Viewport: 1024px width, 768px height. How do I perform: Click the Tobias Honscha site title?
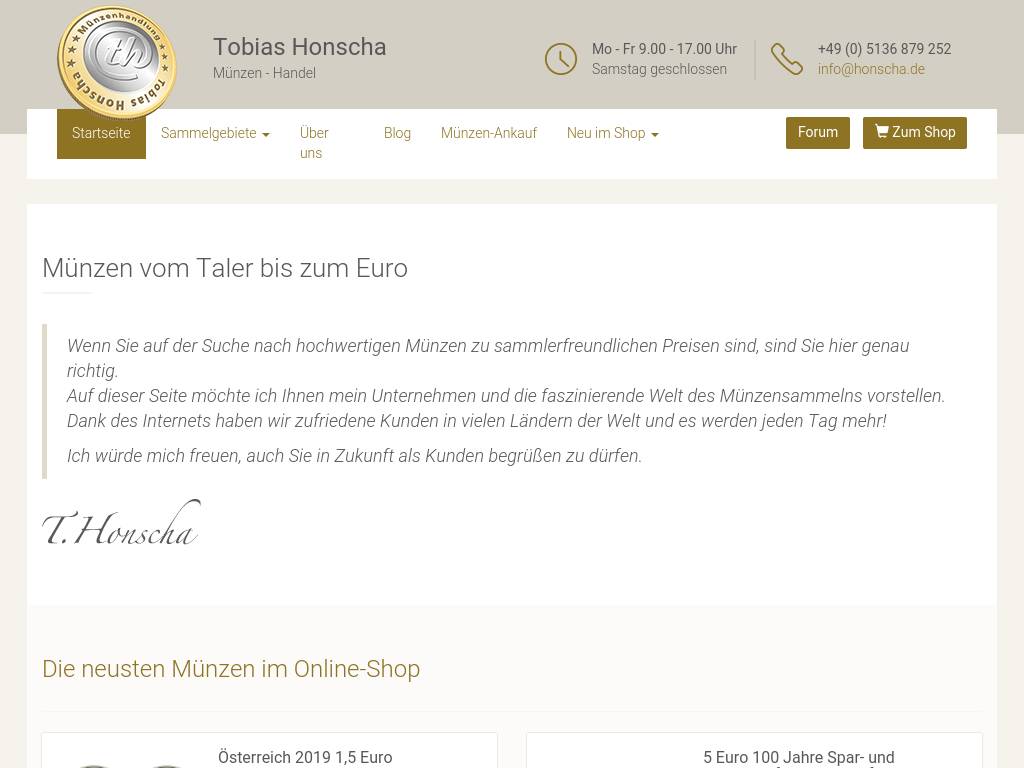299,47
